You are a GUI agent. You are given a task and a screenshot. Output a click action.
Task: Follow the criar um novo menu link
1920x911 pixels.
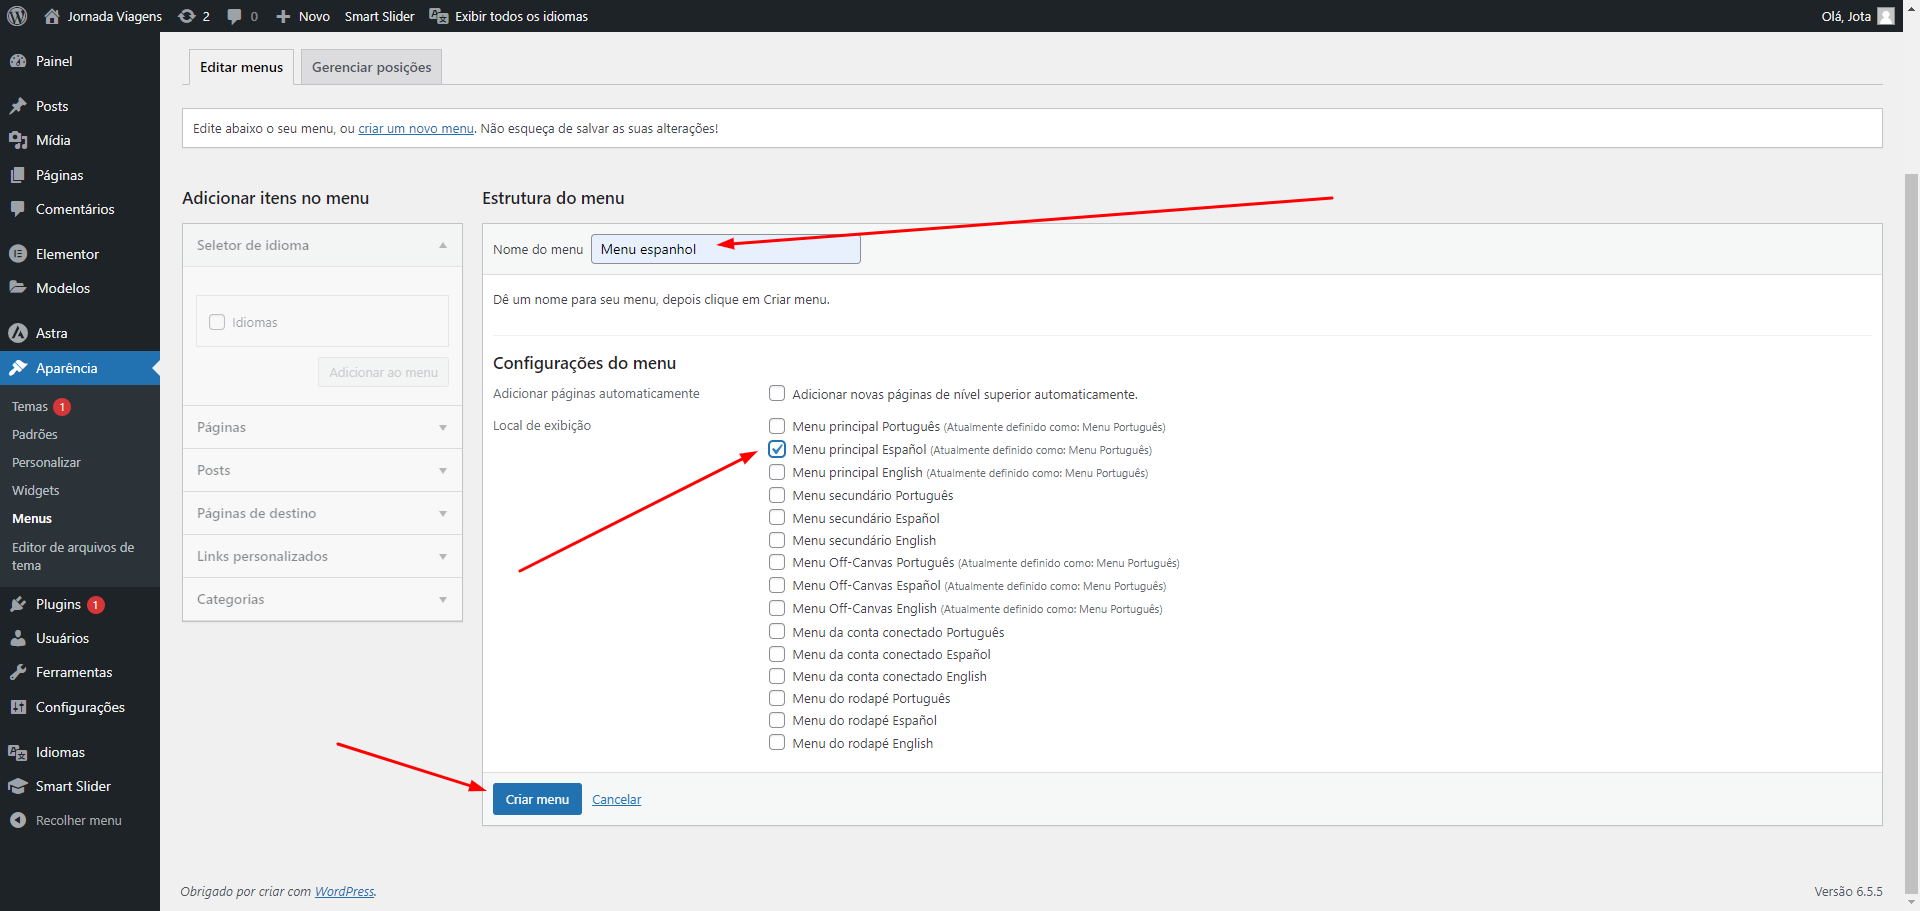(x=416, y=128)
